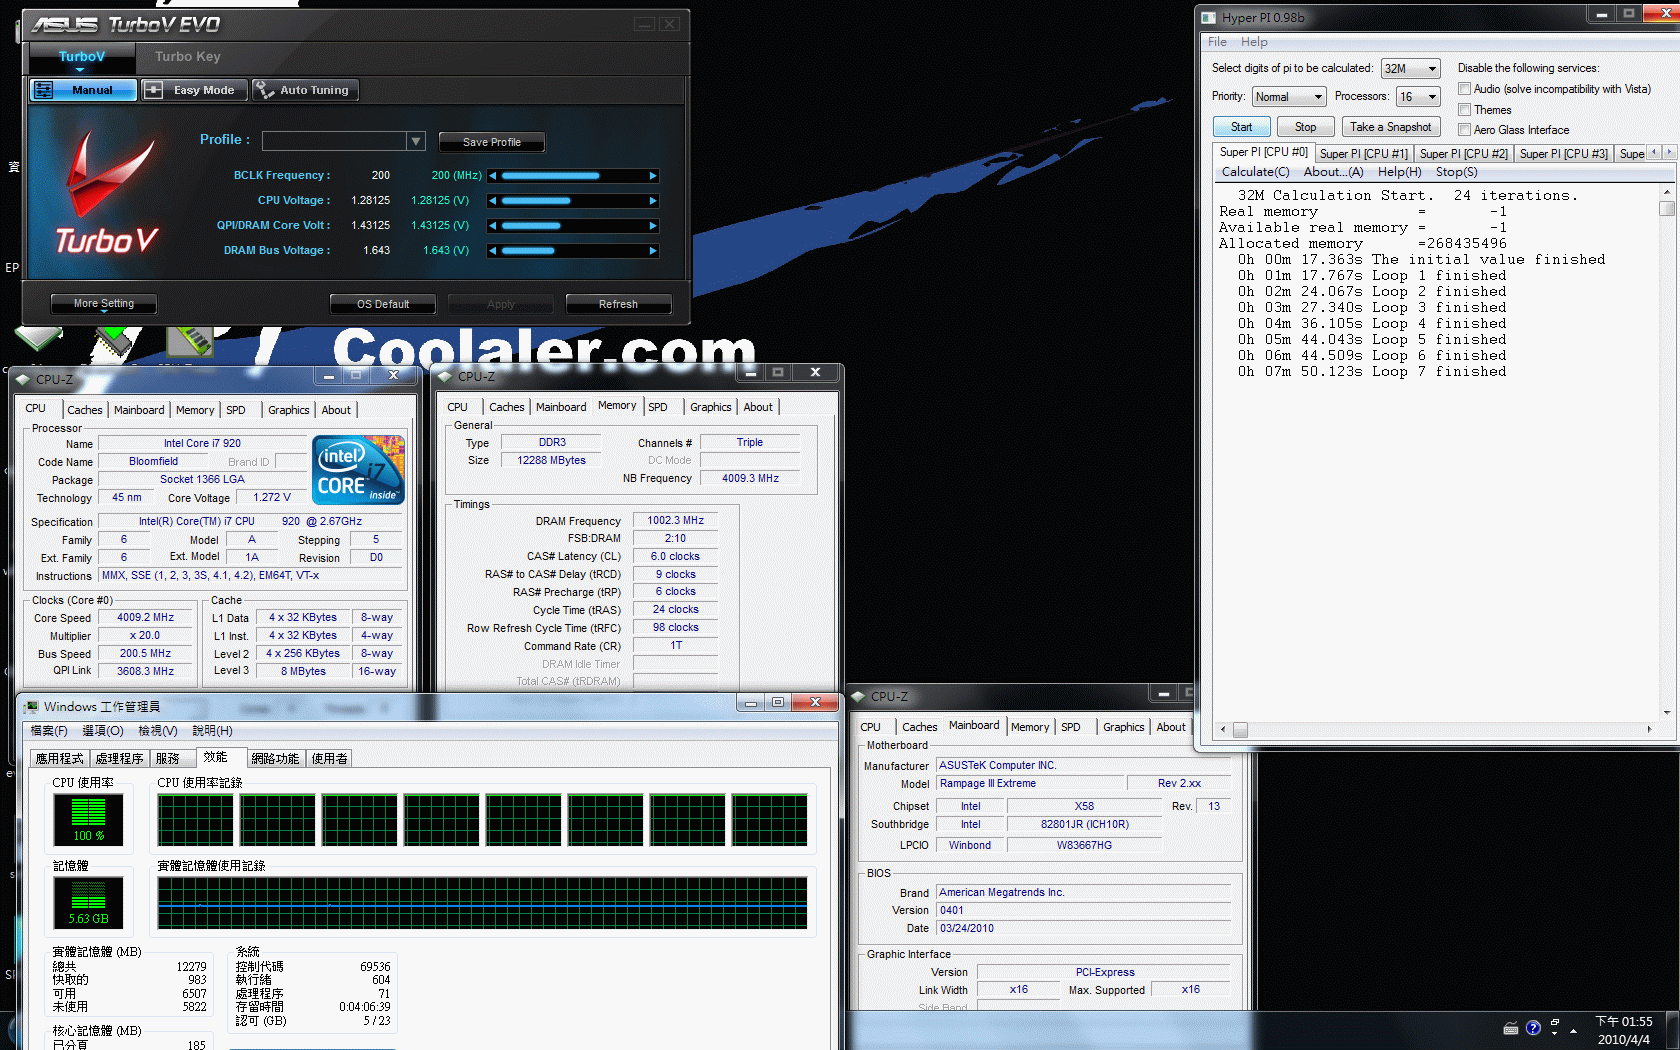
Task: Click Take a Snapshot button
Action: tap(1390, 127)
